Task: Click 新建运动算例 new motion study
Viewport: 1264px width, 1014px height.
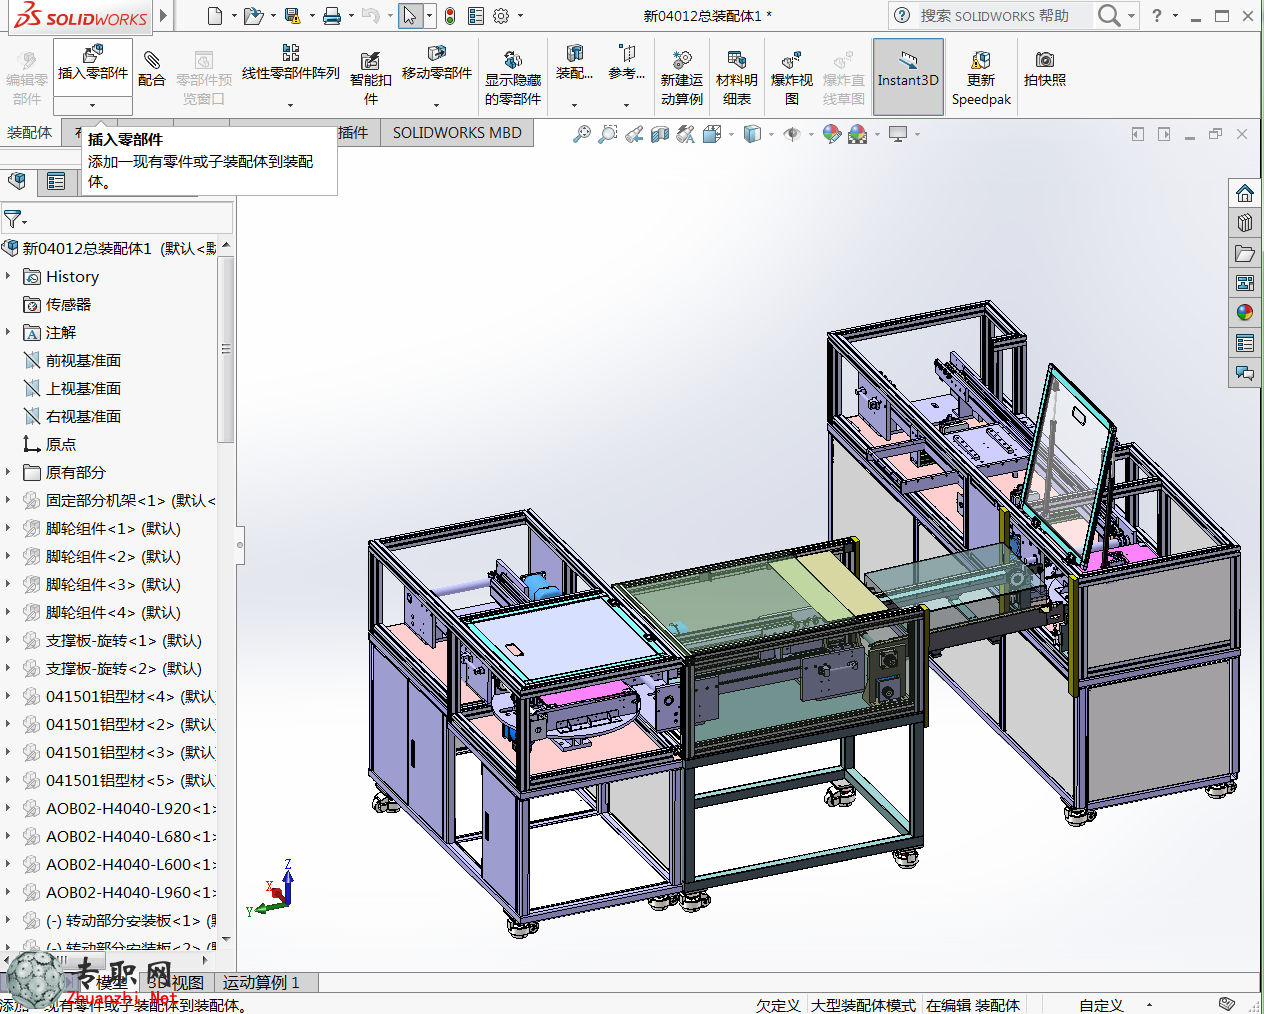Action: click(x=682, y=79)
